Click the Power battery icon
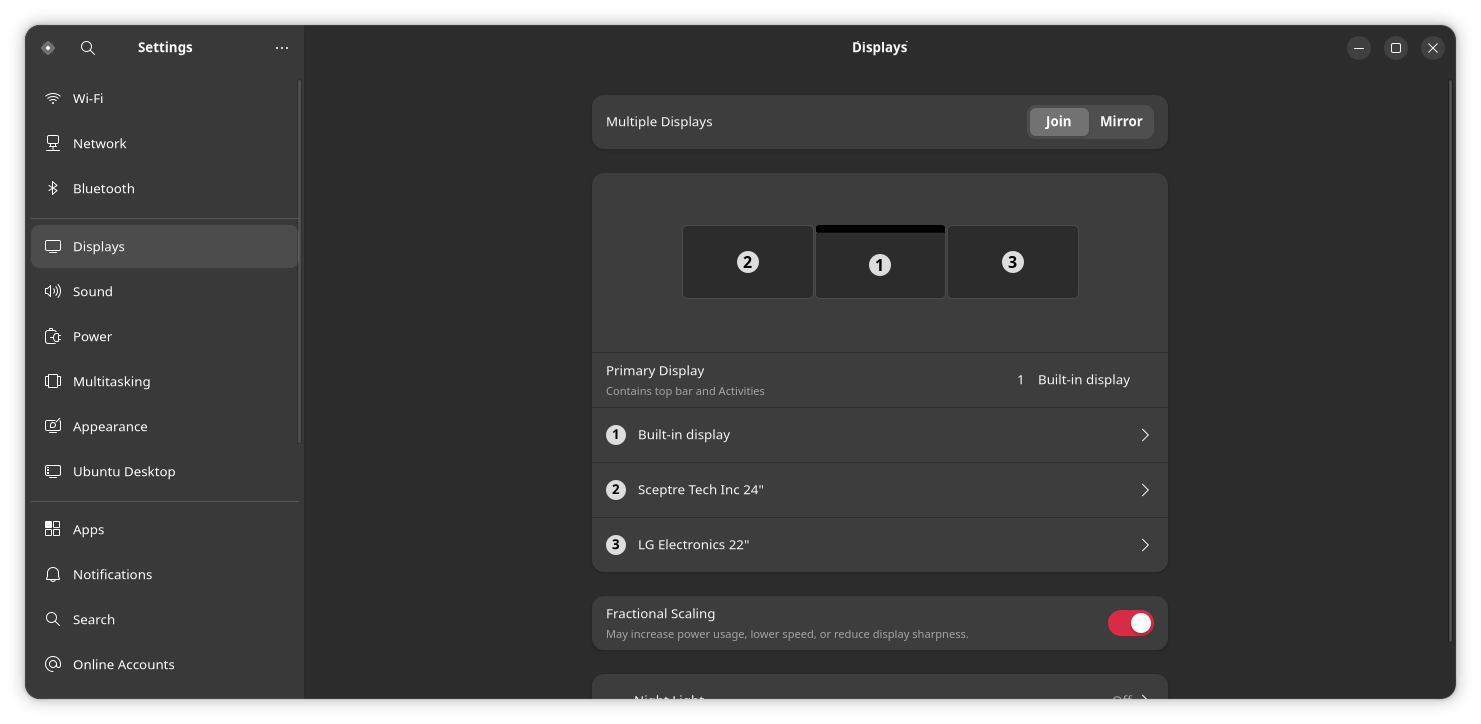Screen dimensions: 1481x724 click(53, 336)
